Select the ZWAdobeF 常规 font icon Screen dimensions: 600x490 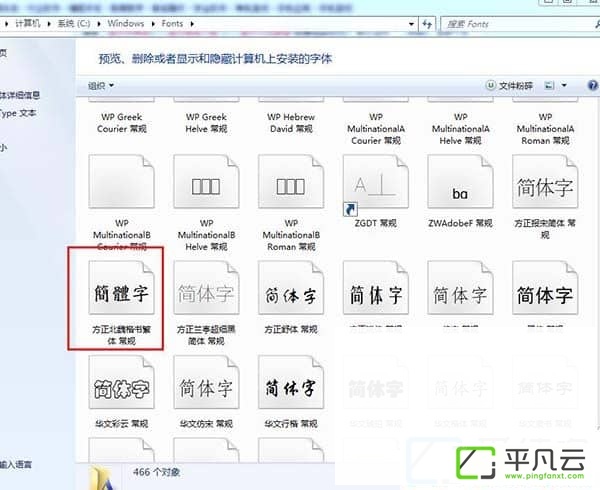[x=460, y=181]
